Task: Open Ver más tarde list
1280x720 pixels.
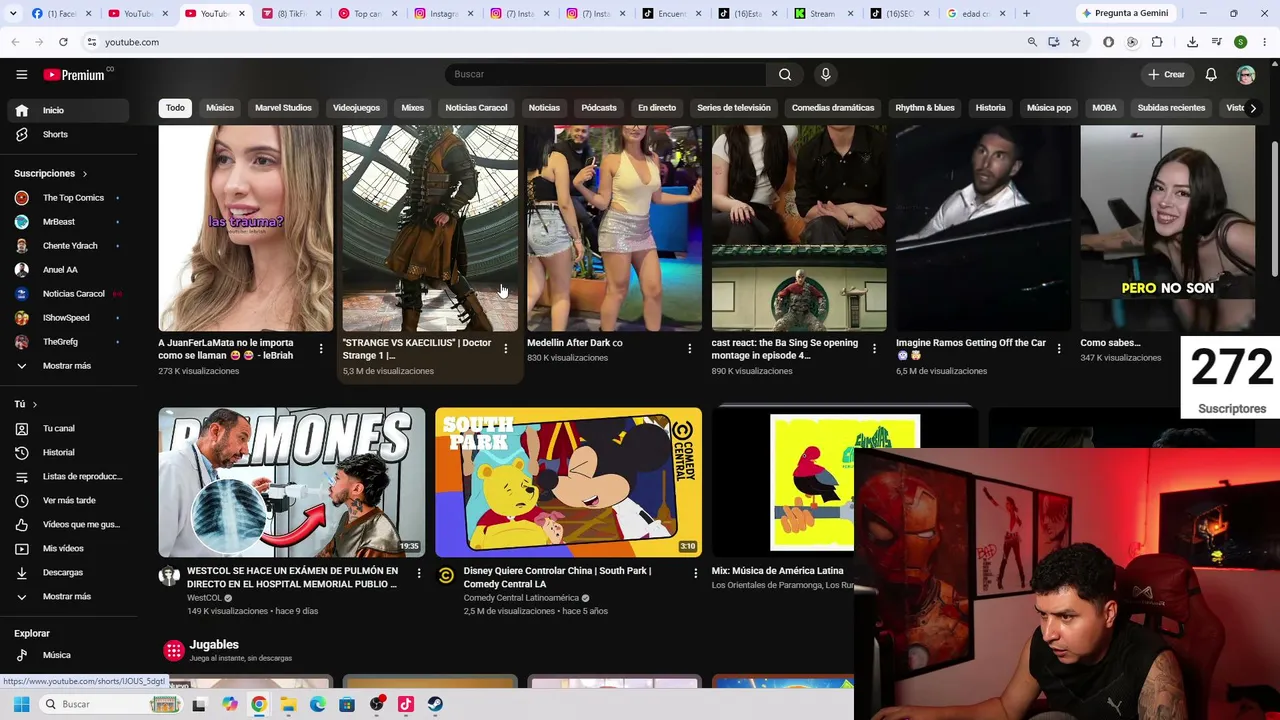Action: click(66, 501)
